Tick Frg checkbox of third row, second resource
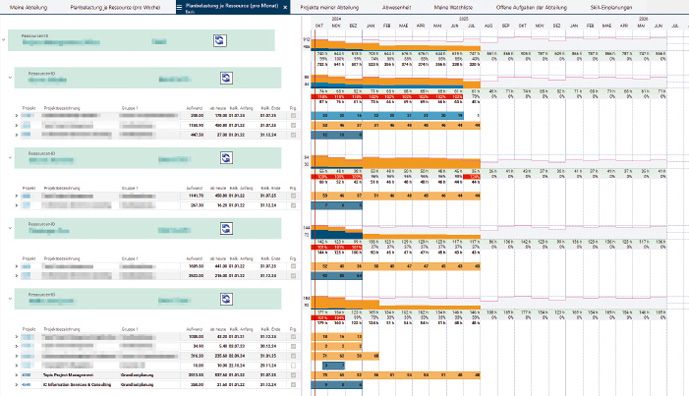The image size is (689, 396). click(293, 135)
